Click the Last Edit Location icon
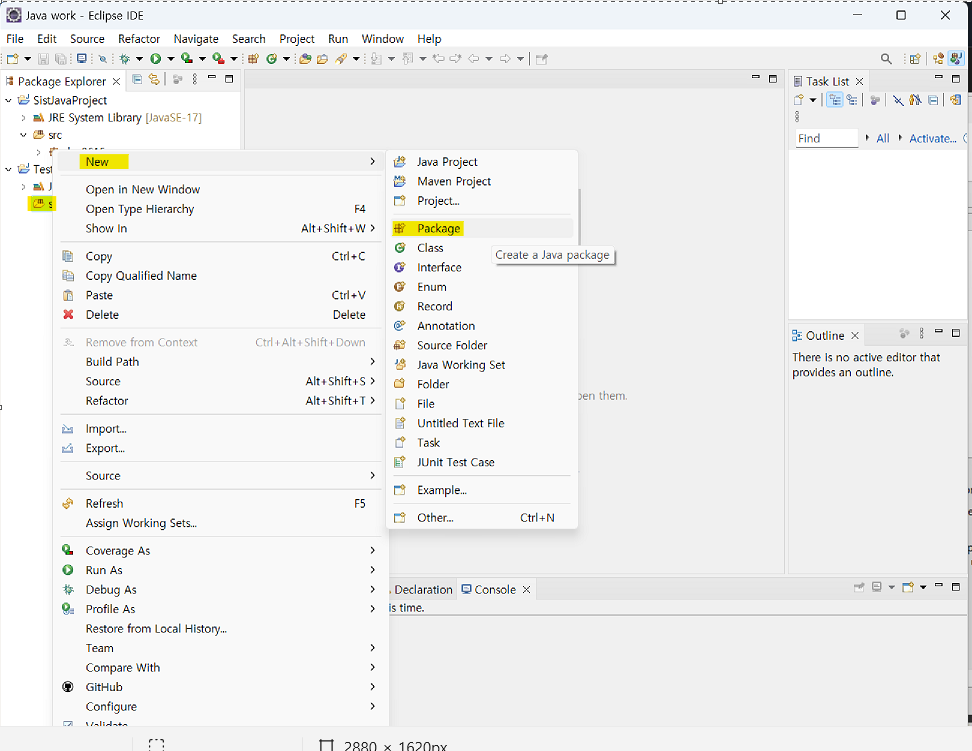Image resolution: width=972 pixels, height=751 pixels. pyautogui.click(x=438, y=59)
